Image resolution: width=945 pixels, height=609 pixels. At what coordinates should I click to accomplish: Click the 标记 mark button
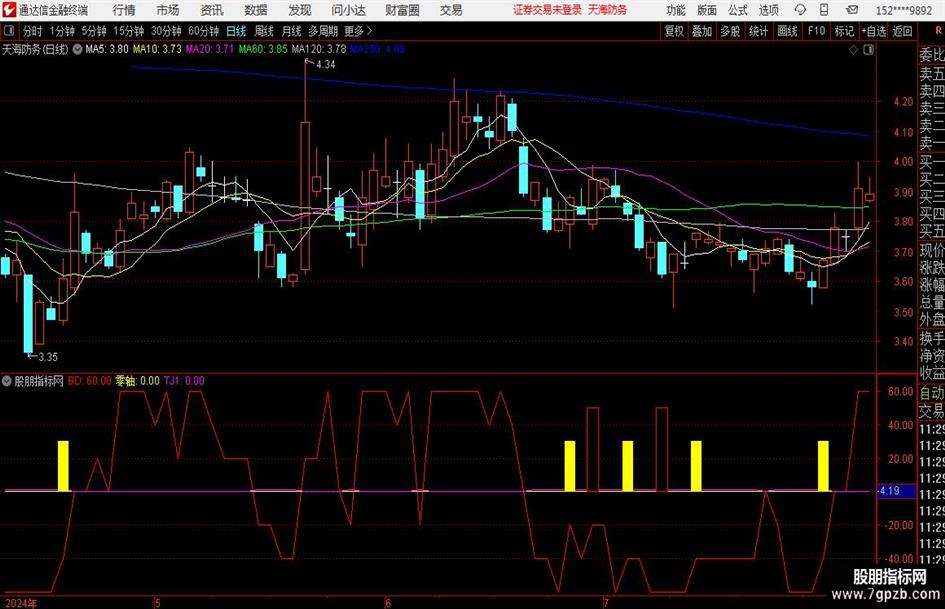click(x=844, y=31)
